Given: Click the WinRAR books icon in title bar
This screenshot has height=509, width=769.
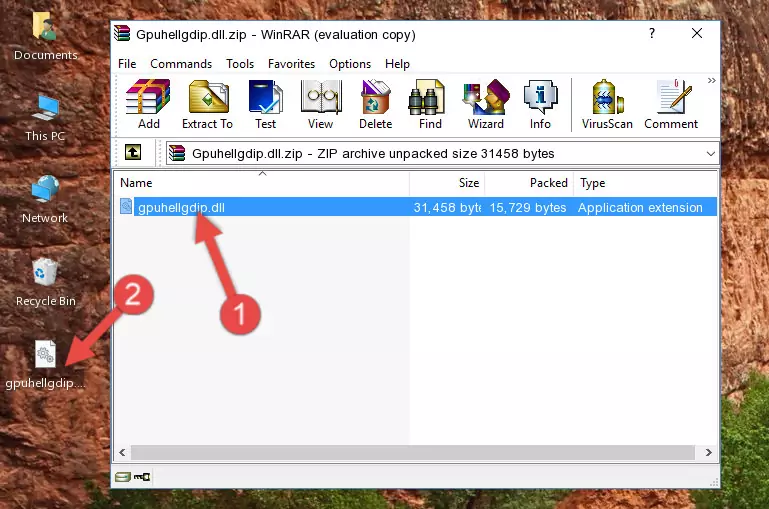Looking at the screenshot, I should click(x=122, y=33).
